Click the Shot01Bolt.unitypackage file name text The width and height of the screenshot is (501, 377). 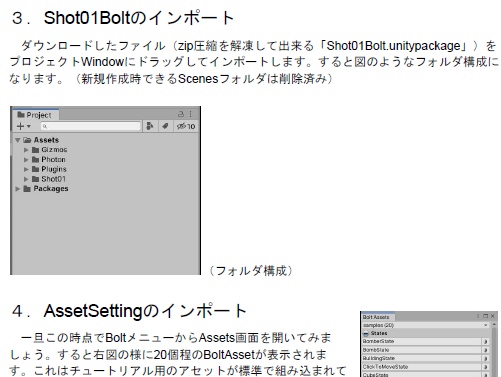[x=394, y=46]
